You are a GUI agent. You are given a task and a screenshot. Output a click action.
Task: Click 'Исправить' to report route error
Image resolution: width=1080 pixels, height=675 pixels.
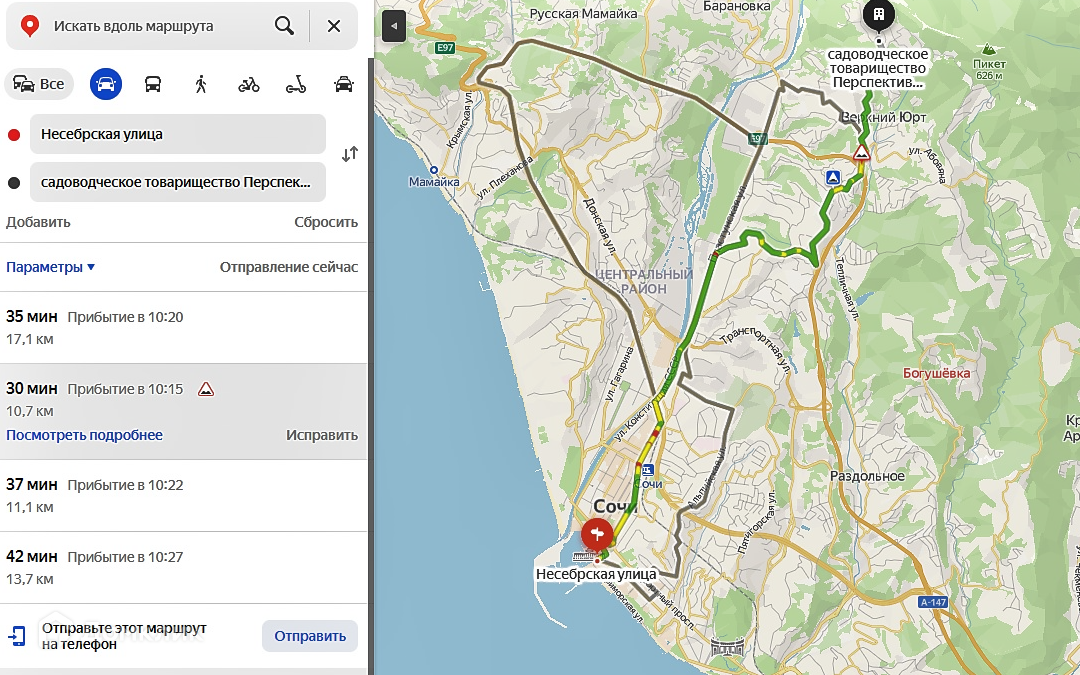point(322,435)
